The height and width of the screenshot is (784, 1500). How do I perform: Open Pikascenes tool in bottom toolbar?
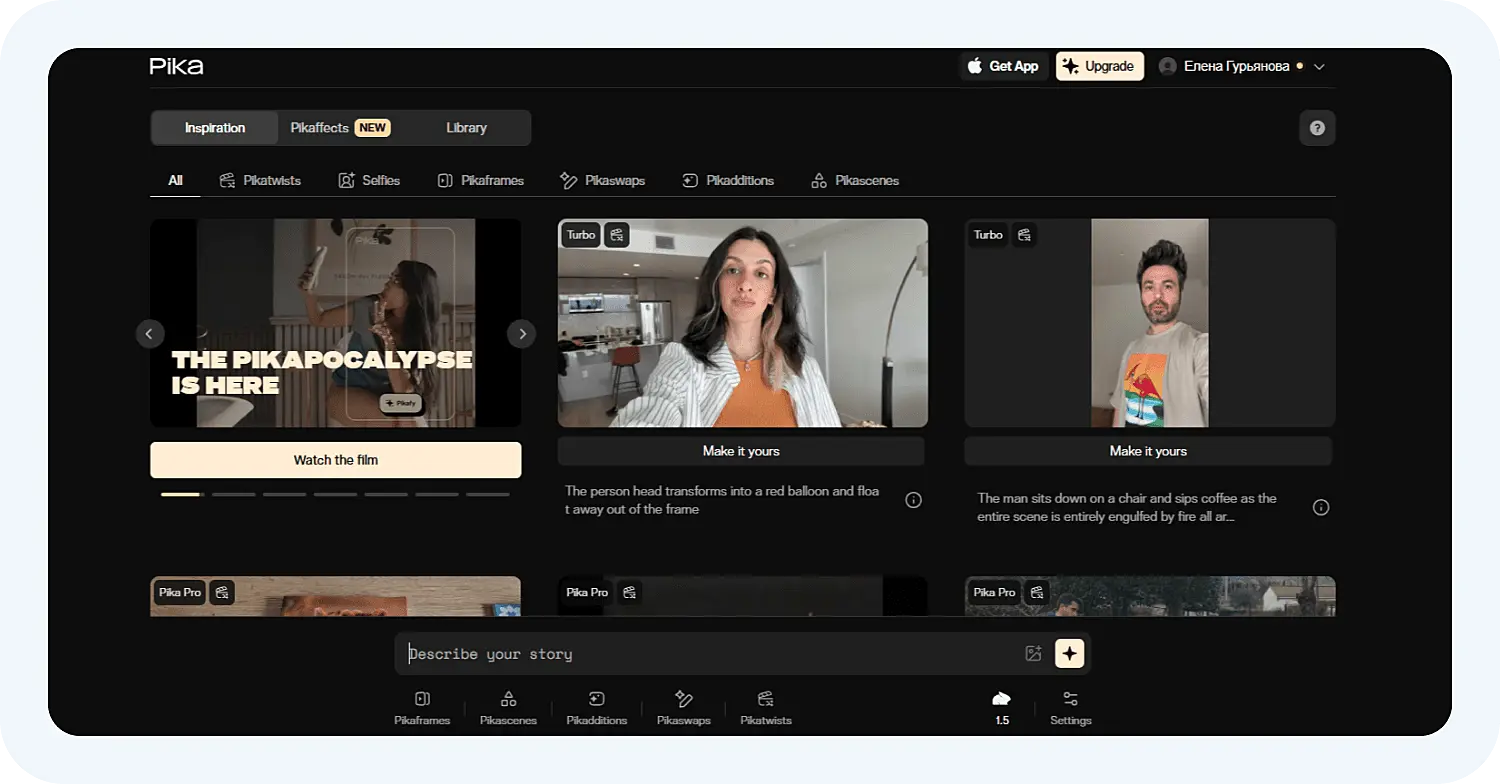[x=508, y=707]
